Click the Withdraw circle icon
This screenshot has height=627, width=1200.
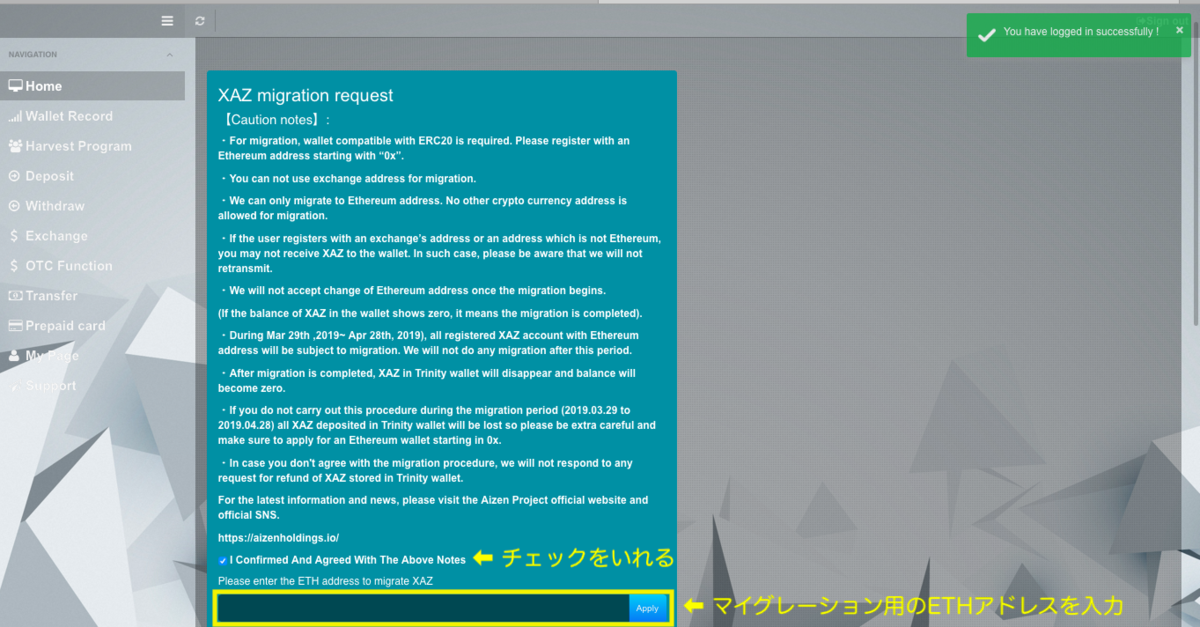click(14, 206)
